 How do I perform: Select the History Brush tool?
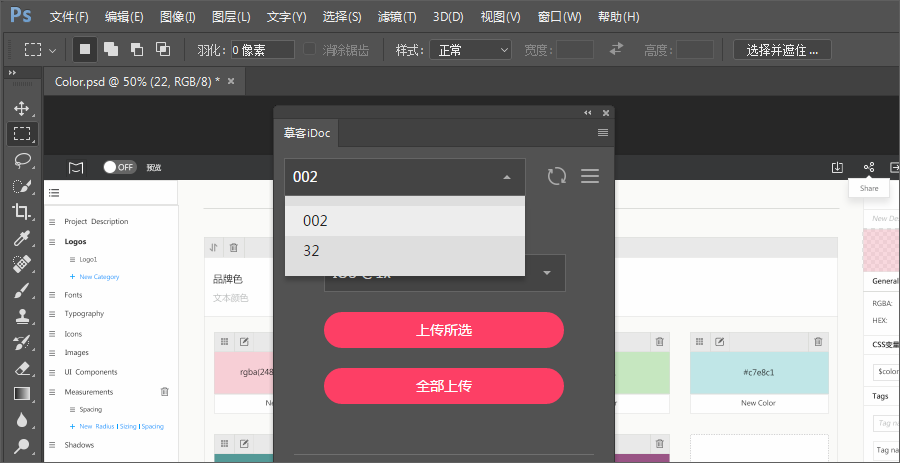[x=22, y=343]
